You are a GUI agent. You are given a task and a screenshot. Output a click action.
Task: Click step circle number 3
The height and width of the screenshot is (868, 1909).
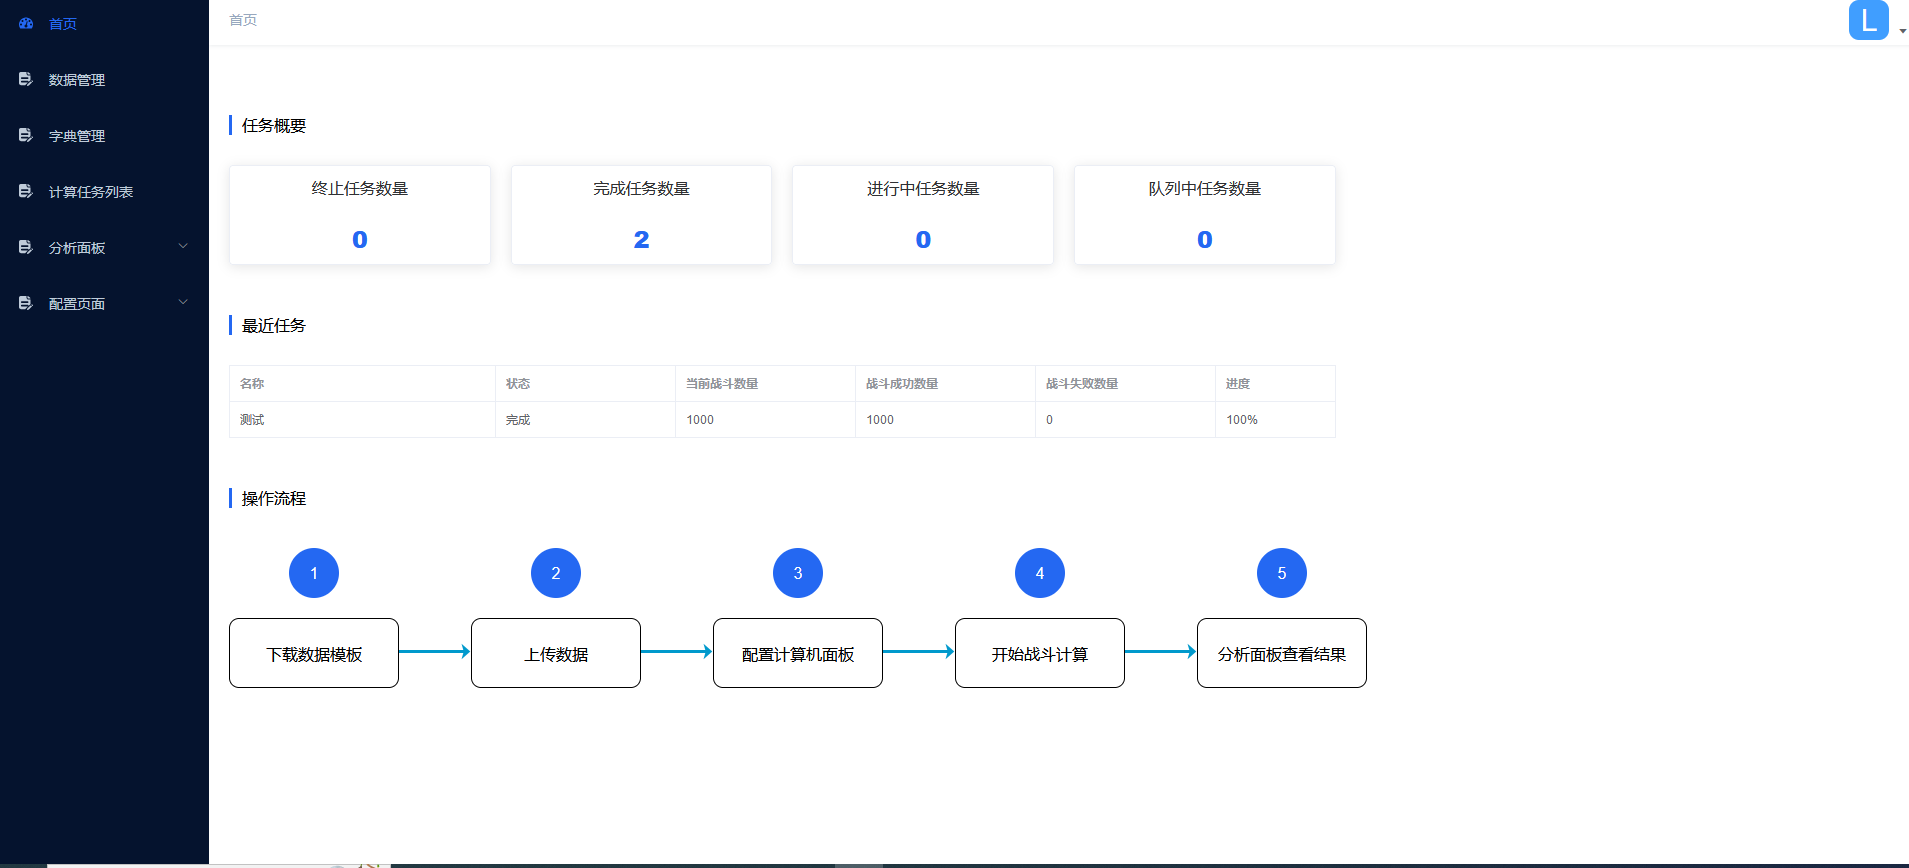798,573
